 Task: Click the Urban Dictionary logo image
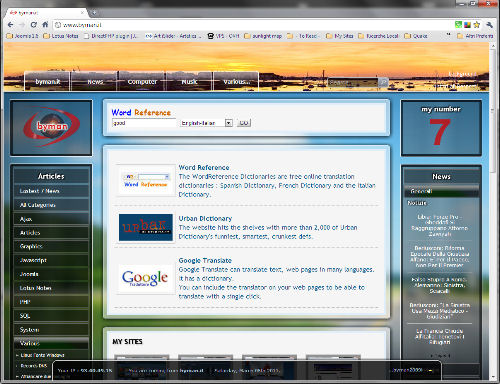point(146,228)
